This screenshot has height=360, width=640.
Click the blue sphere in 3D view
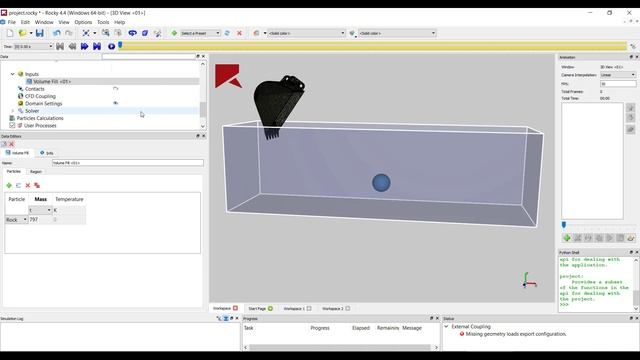coord(381,183)
